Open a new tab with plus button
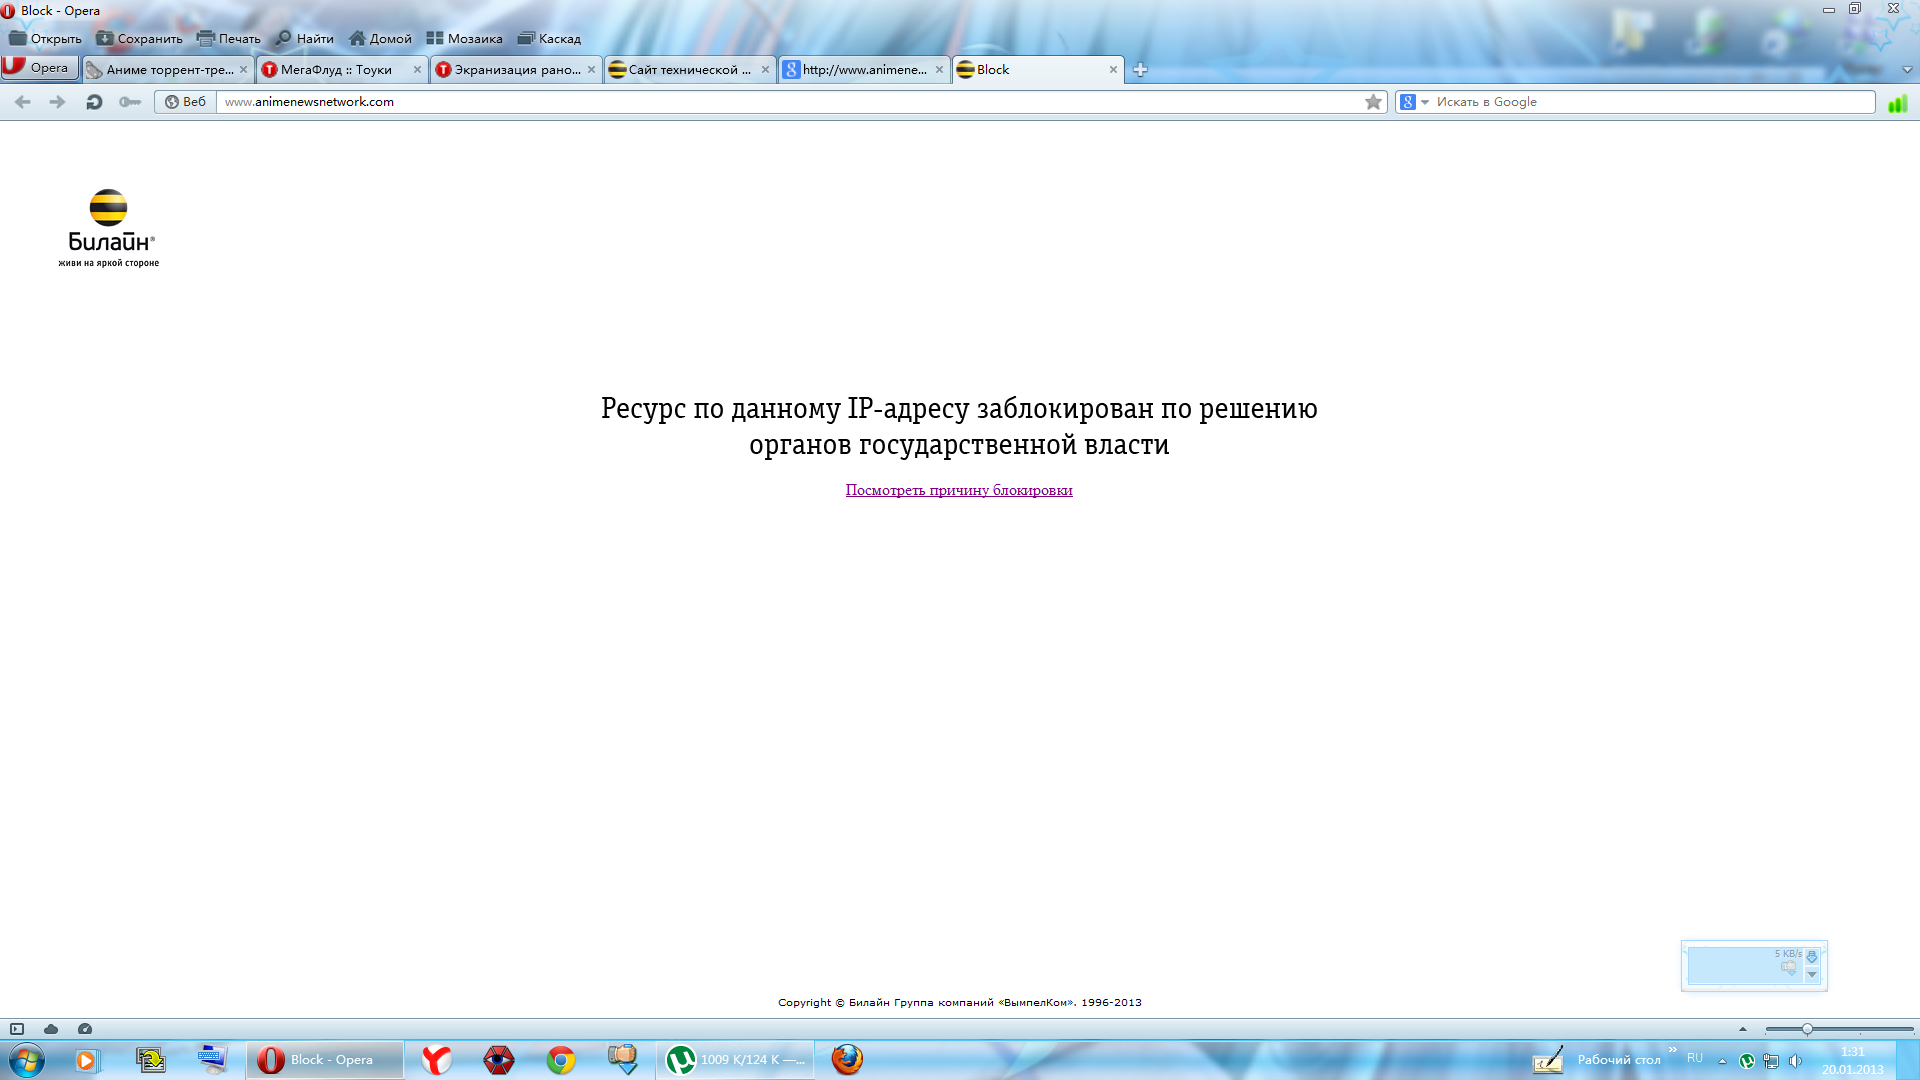 tap(1140, 70)
